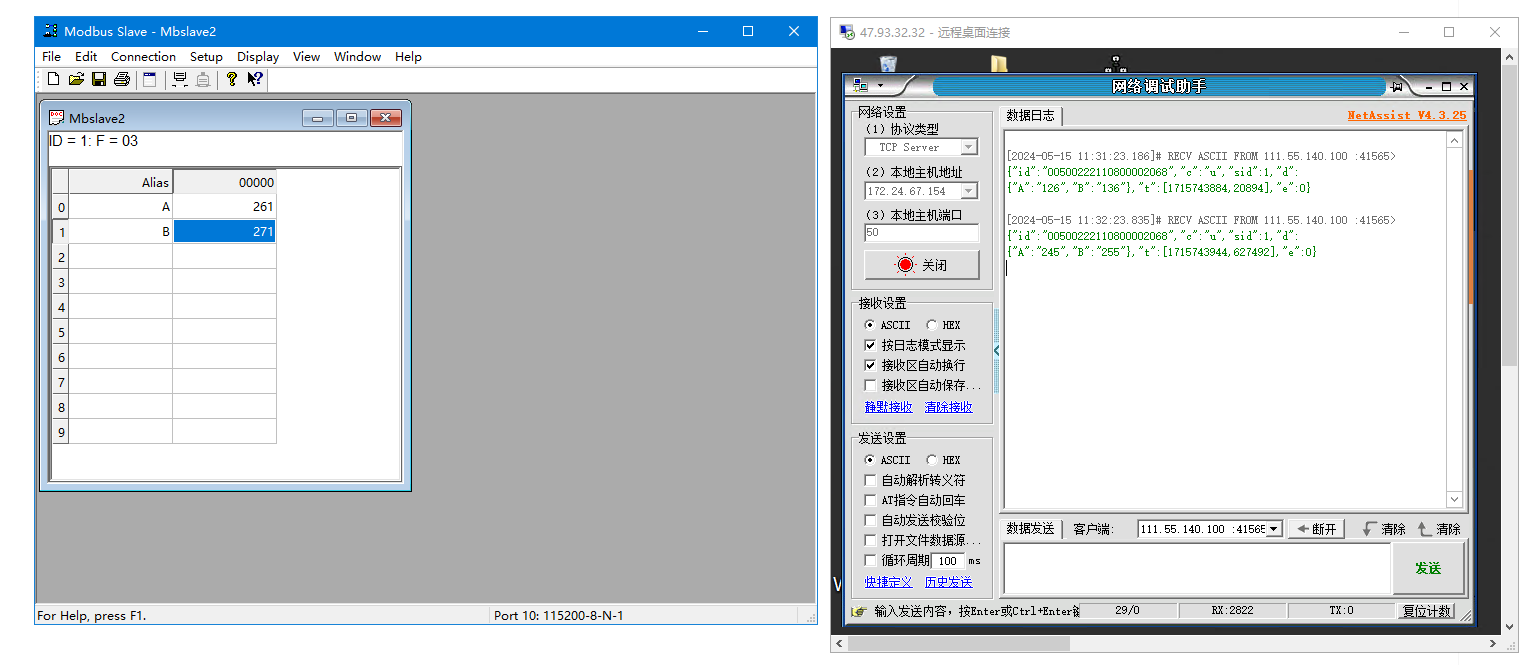Click the pin icon in NetAssist title bar

click(x=1396, y=87)
